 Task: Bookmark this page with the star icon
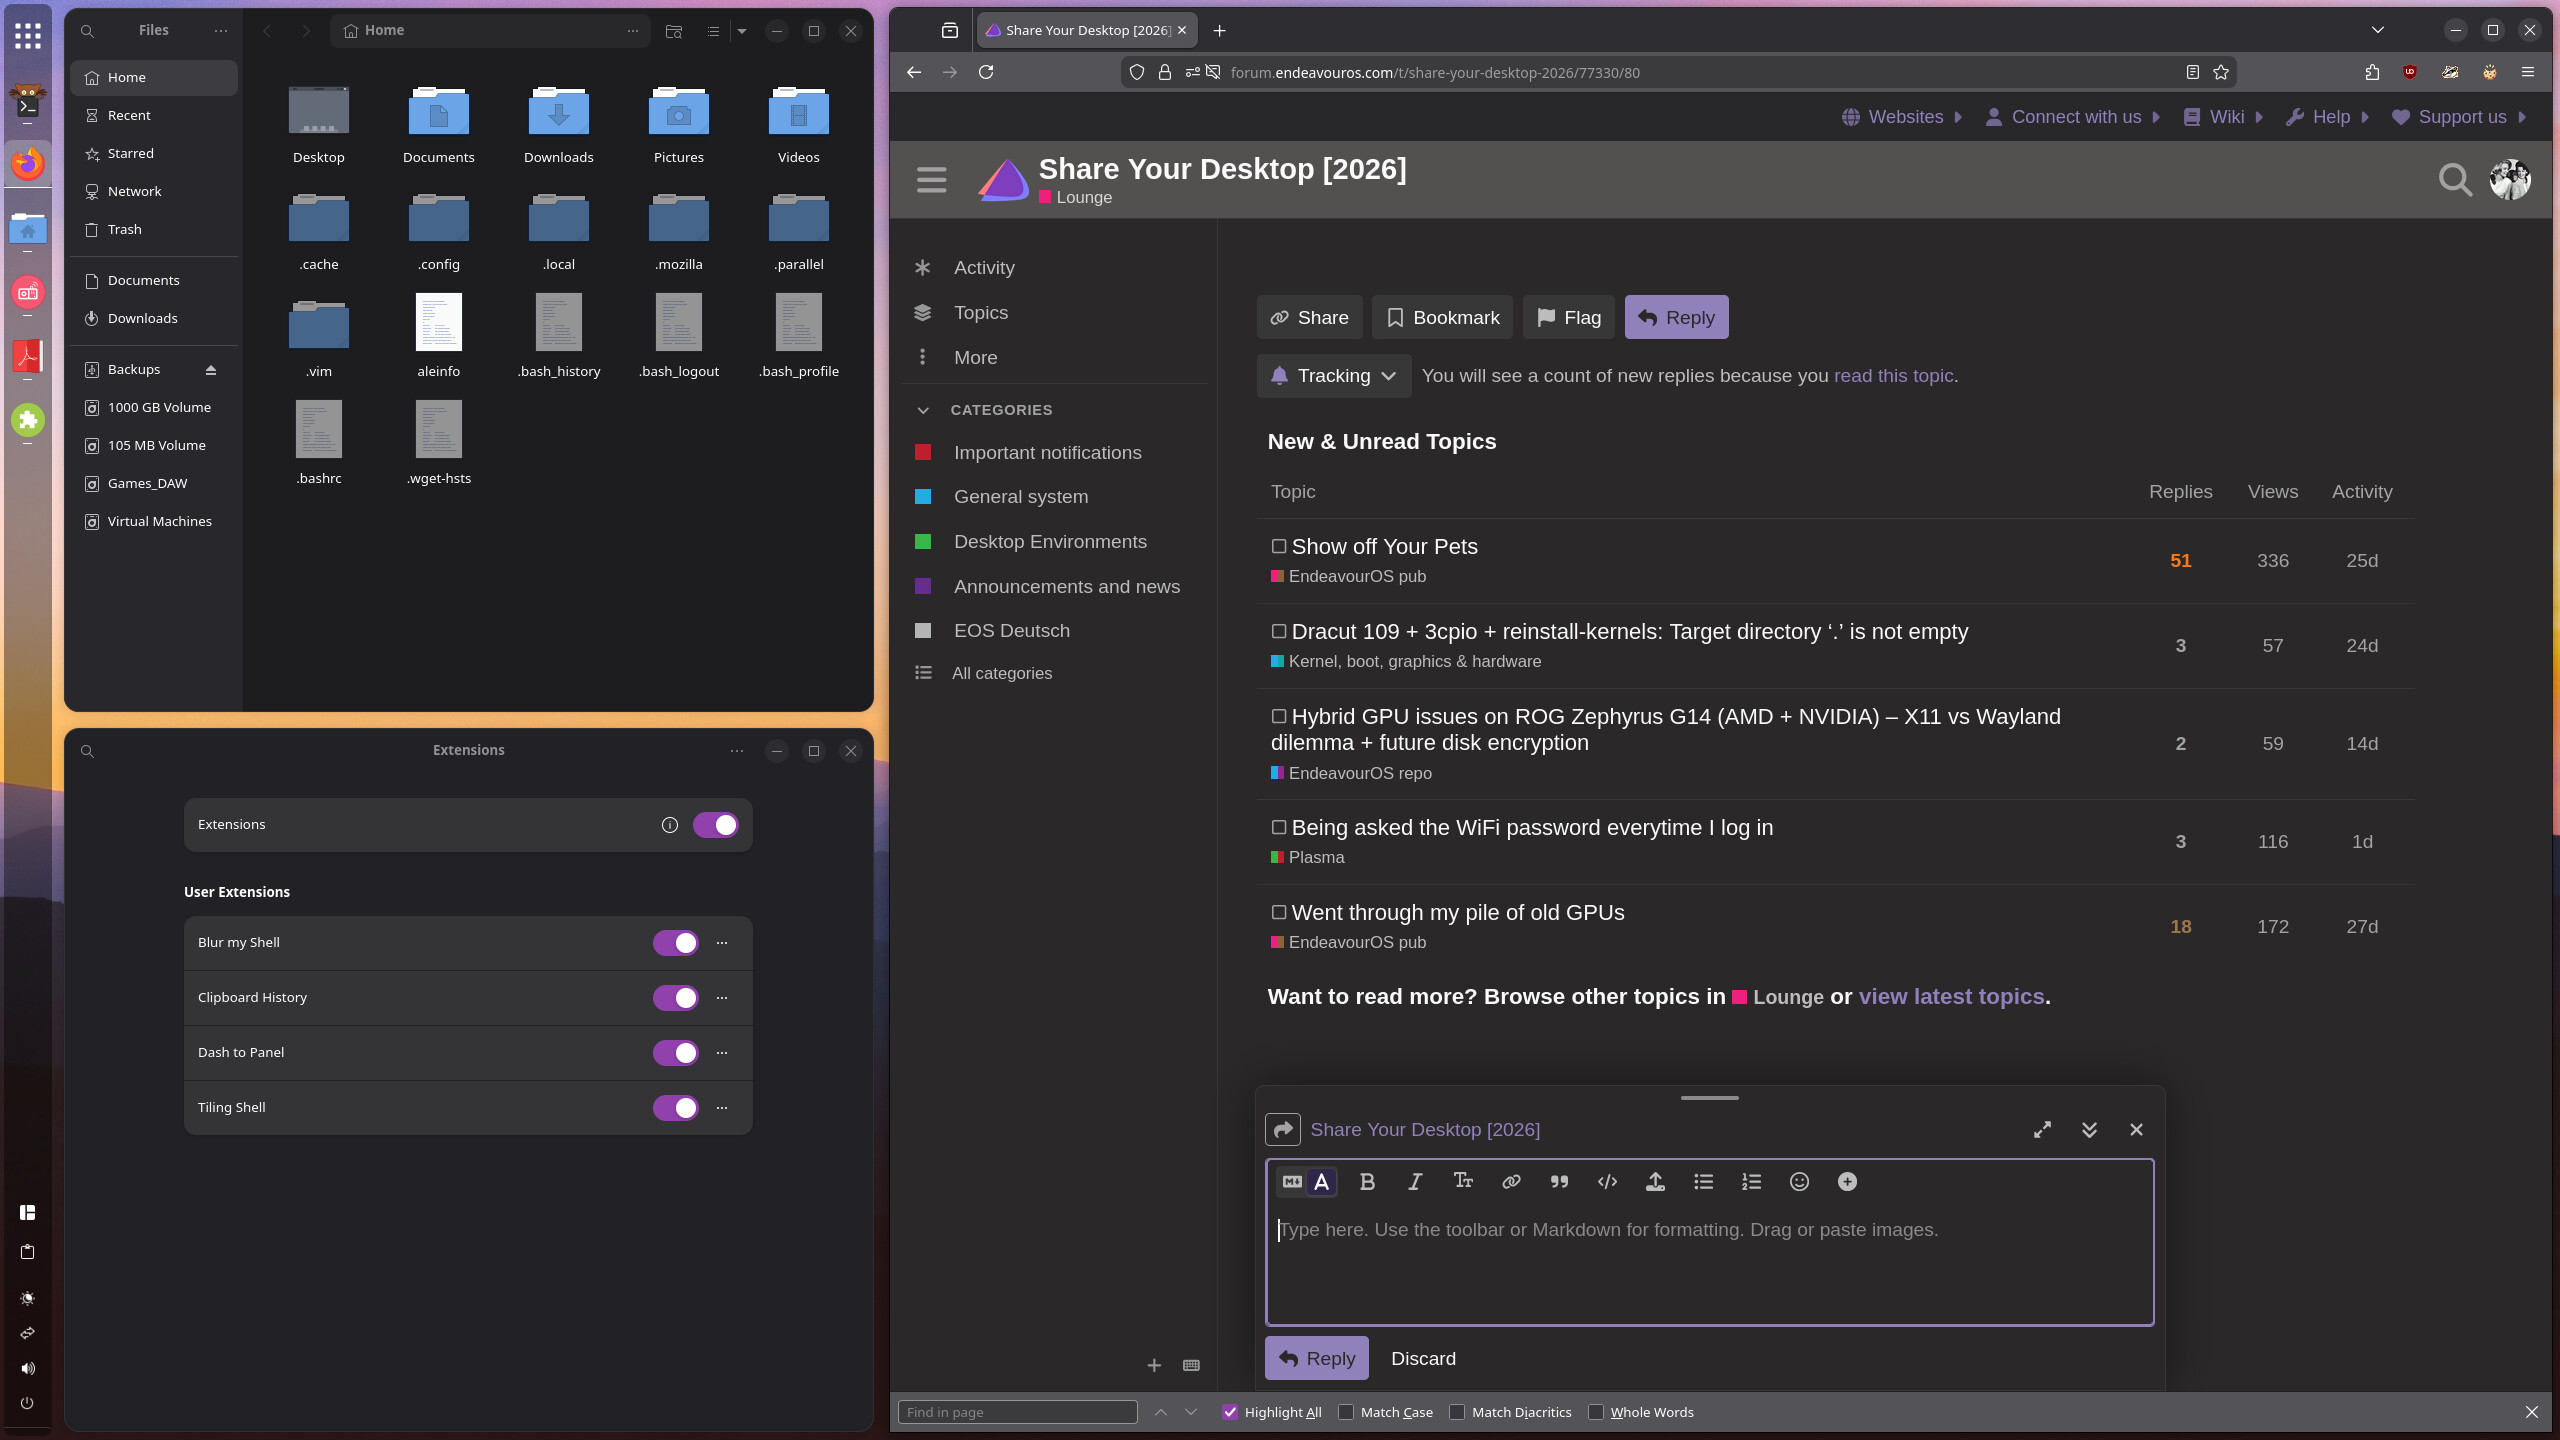tap(2221, 72)
